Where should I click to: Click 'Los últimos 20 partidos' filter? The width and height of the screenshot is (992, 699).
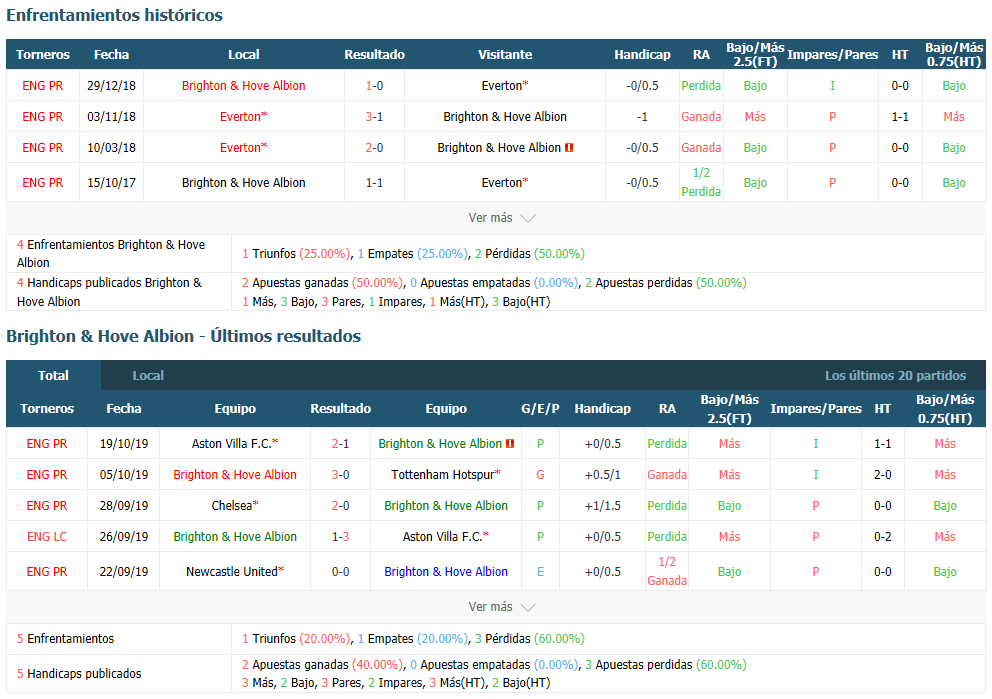895,375
